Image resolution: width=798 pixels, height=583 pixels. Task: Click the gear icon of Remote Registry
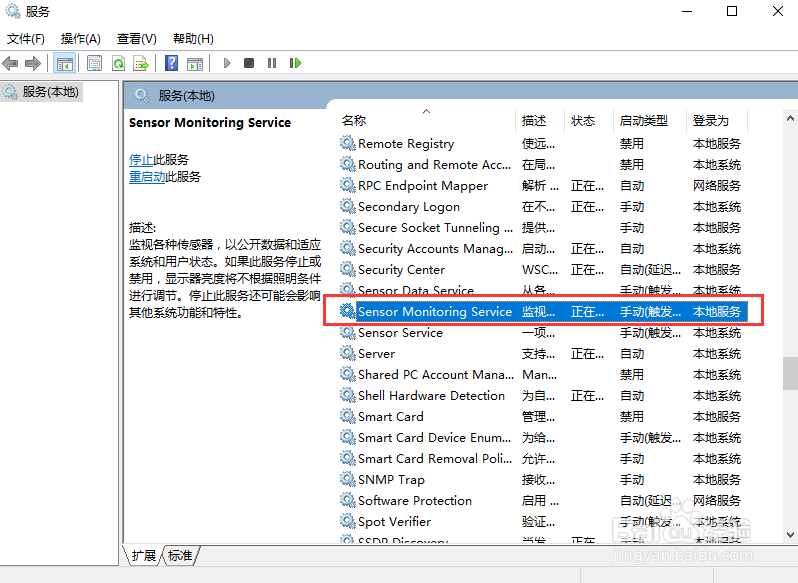pyautogui.click(x=348, y=143)
